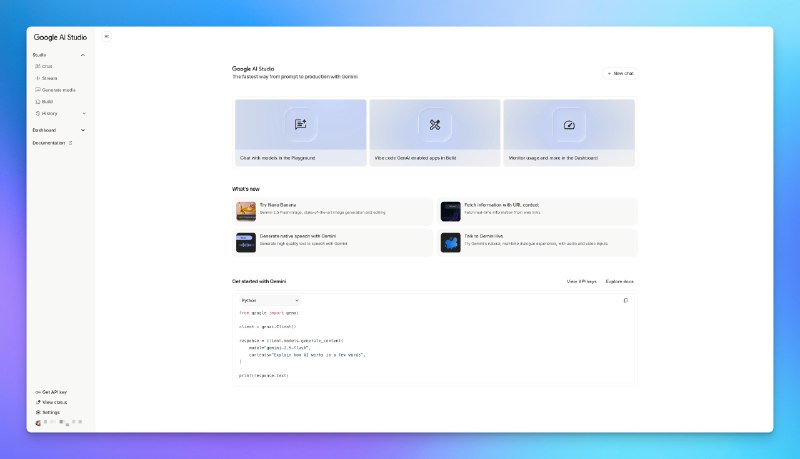Click the What's new heading

click(x=245, y=189)
